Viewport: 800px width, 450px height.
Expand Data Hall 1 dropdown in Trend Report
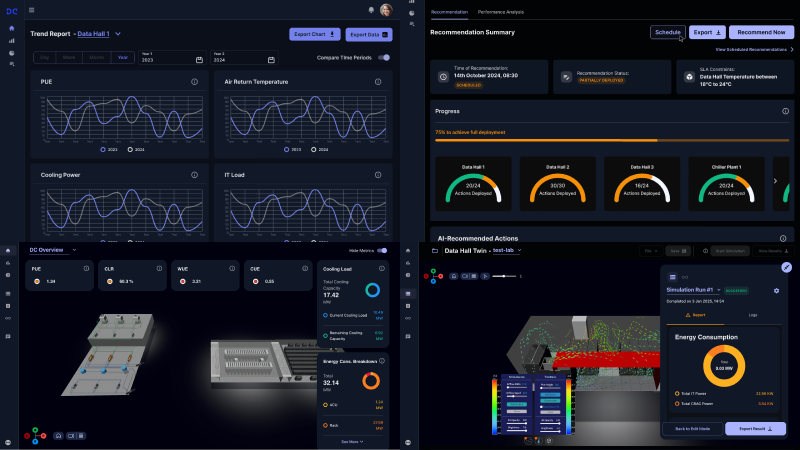coord(118,34)
